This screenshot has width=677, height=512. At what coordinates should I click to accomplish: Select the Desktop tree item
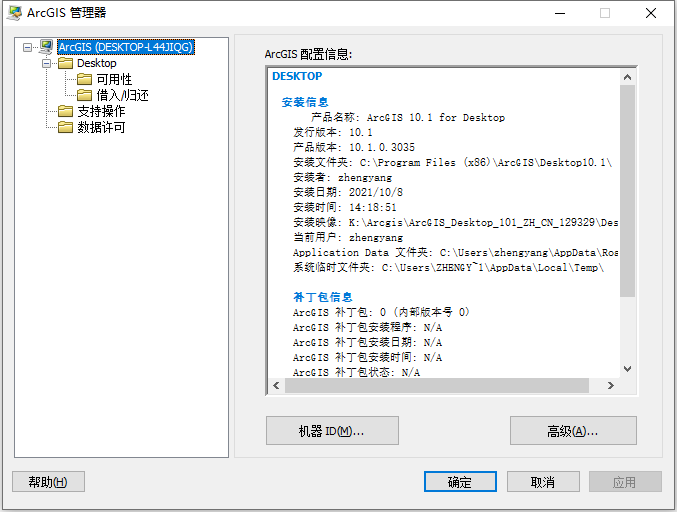pyautogui.click(x=97, y=63)
